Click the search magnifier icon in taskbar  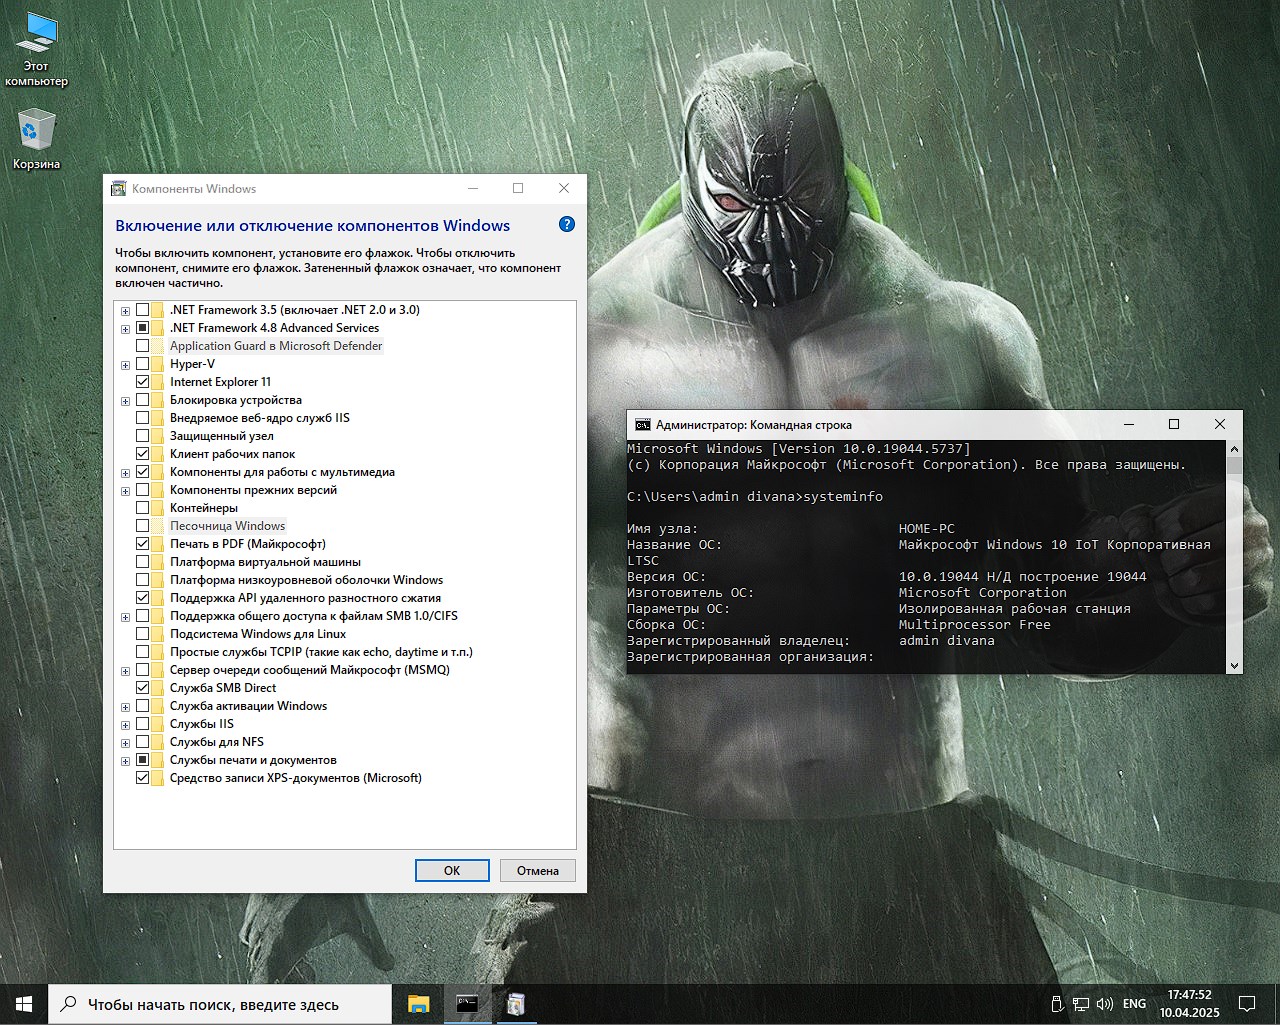click(68, 1004)
